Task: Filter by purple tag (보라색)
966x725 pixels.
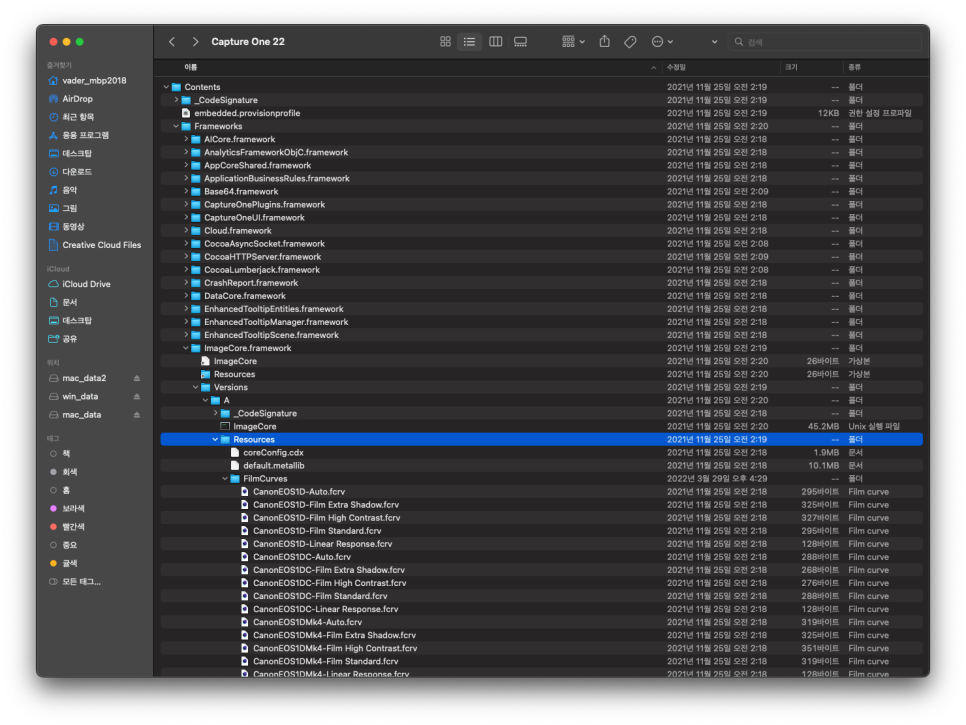Action: coord(73,509)
